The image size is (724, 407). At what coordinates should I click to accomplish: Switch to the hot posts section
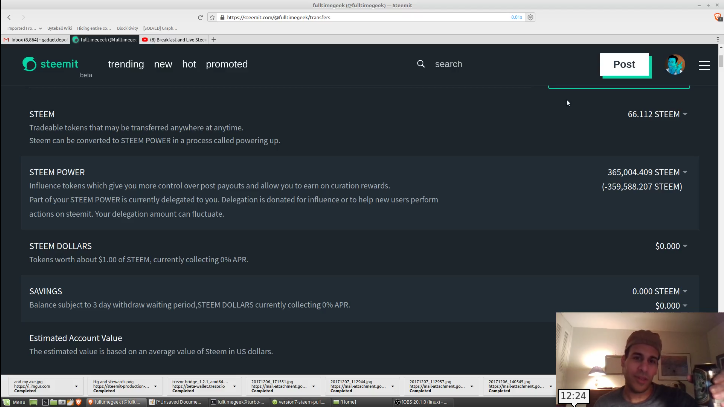pyautogui.click(x=189, y=64)
